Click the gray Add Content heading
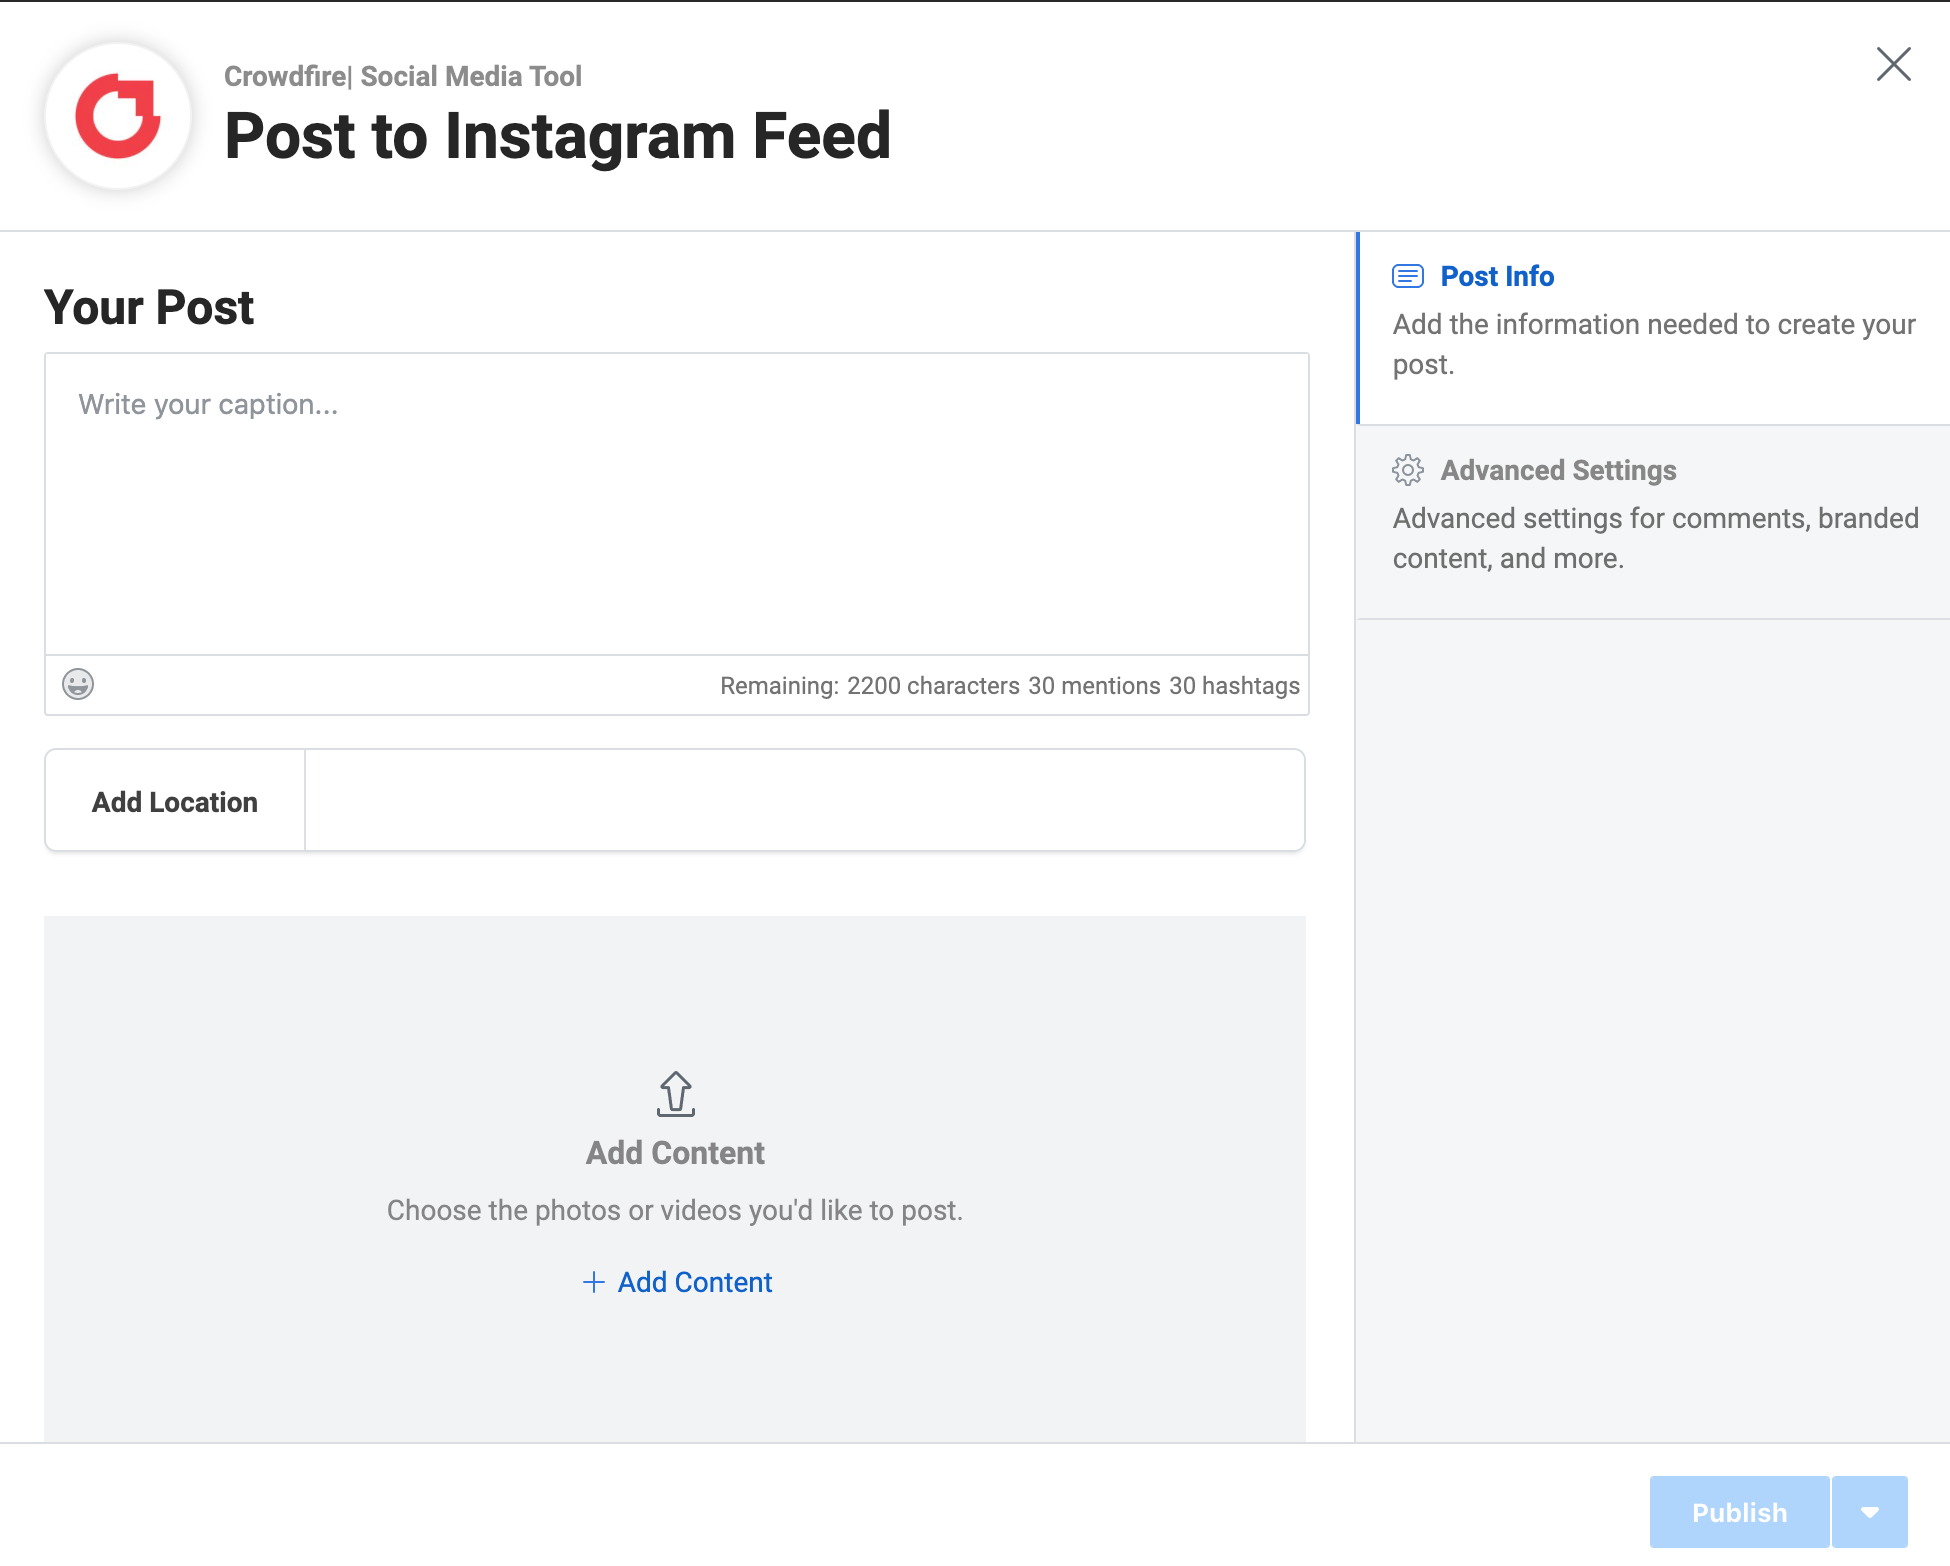Image resolution: width=1950 pixels, height=1566 pixels. pos(675,1153)
